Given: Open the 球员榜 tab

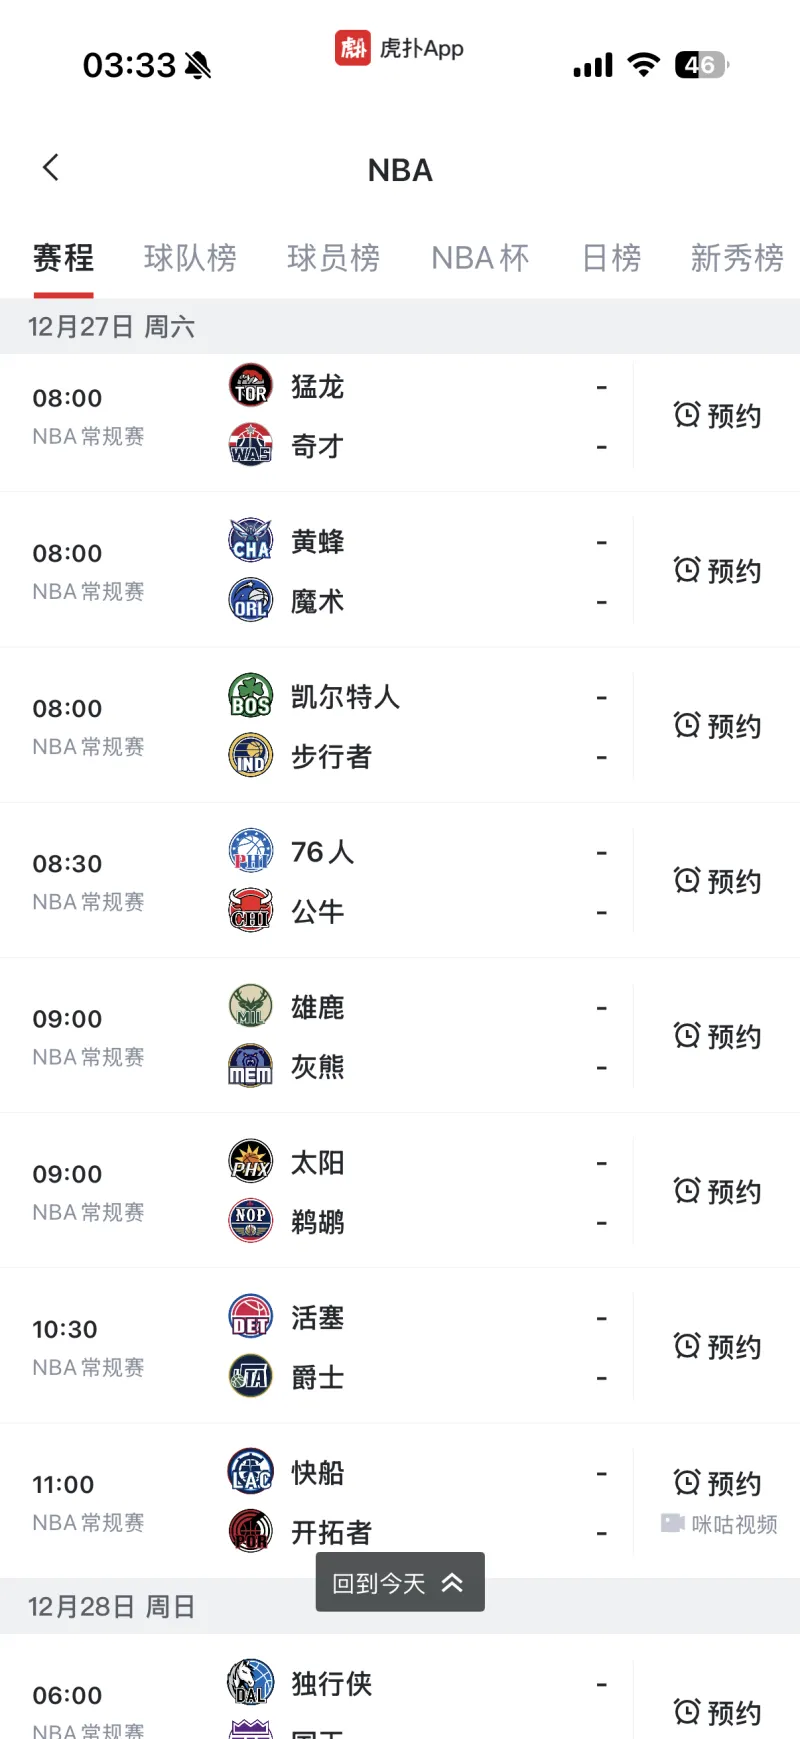Looking at the screenshot, I should [x=333, y=258].
